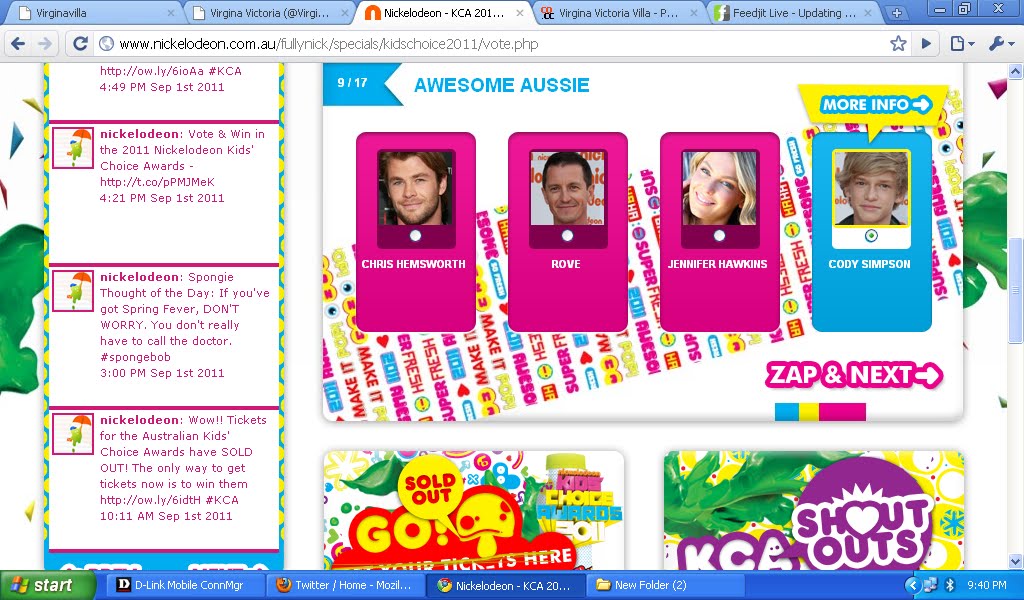Click the scrollbar down arrow

click(x=1016, y=562)
